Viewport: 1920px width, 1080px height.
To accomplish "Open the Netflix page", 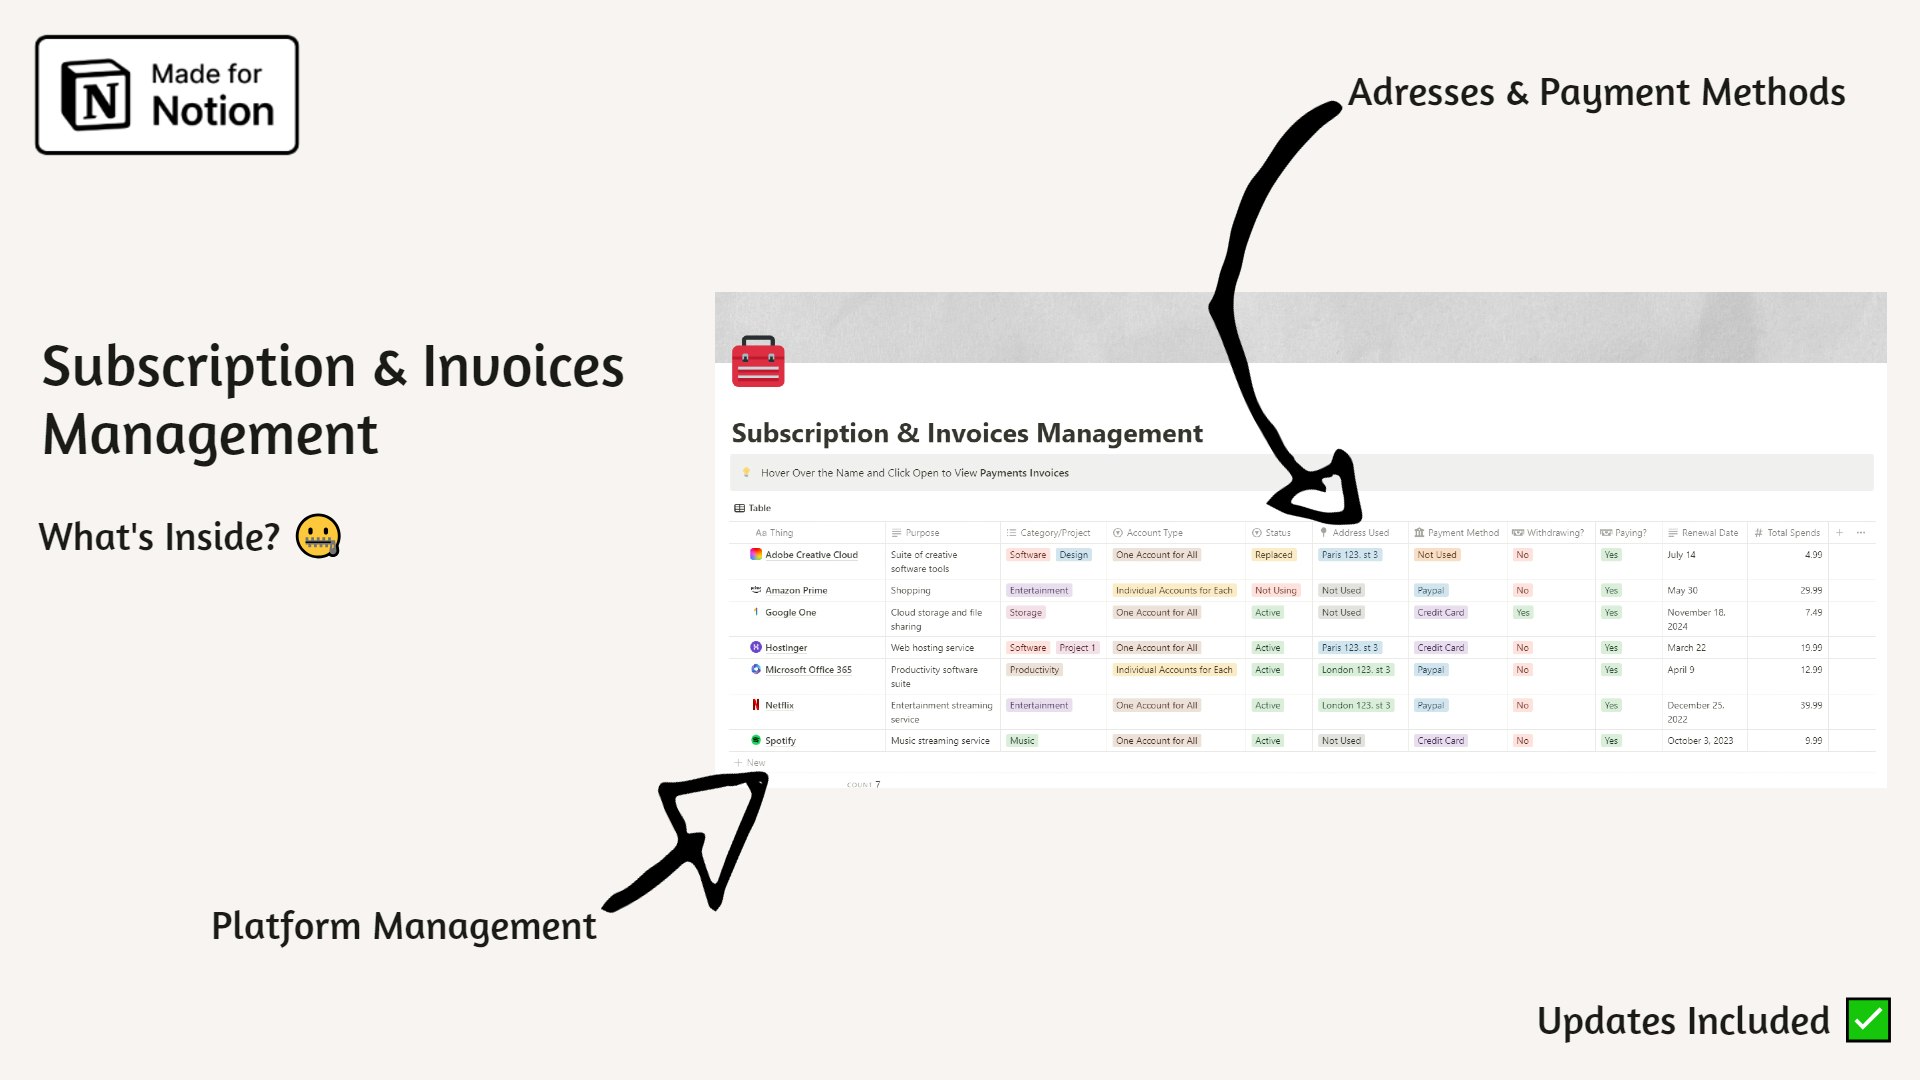I will coord(779,706).
